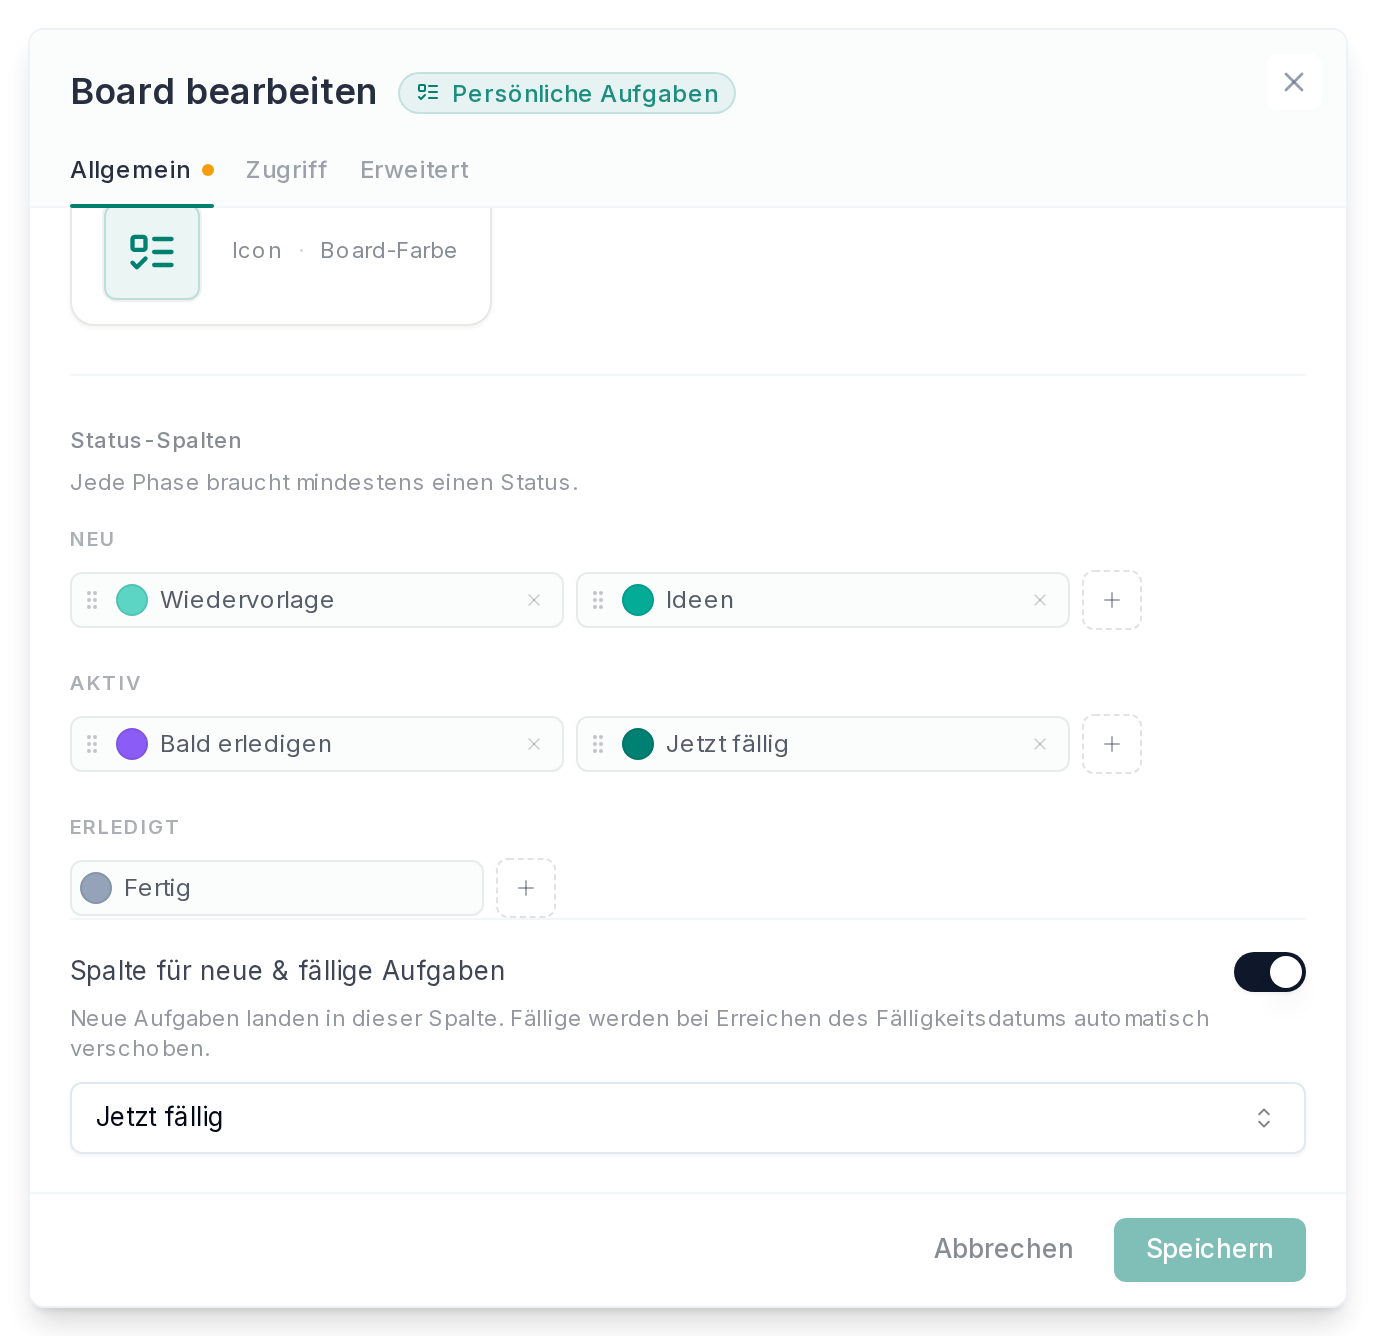Remove the Wiedervorlage status
The height and width of the screenshot is (1336, 1376).
click(534, 600)
